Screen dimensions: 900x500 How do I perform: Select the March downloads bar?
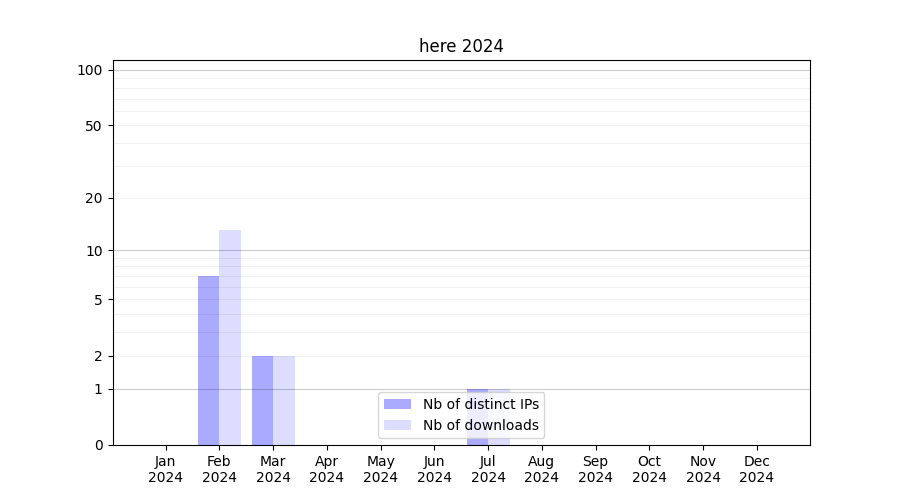click(284, 400)
